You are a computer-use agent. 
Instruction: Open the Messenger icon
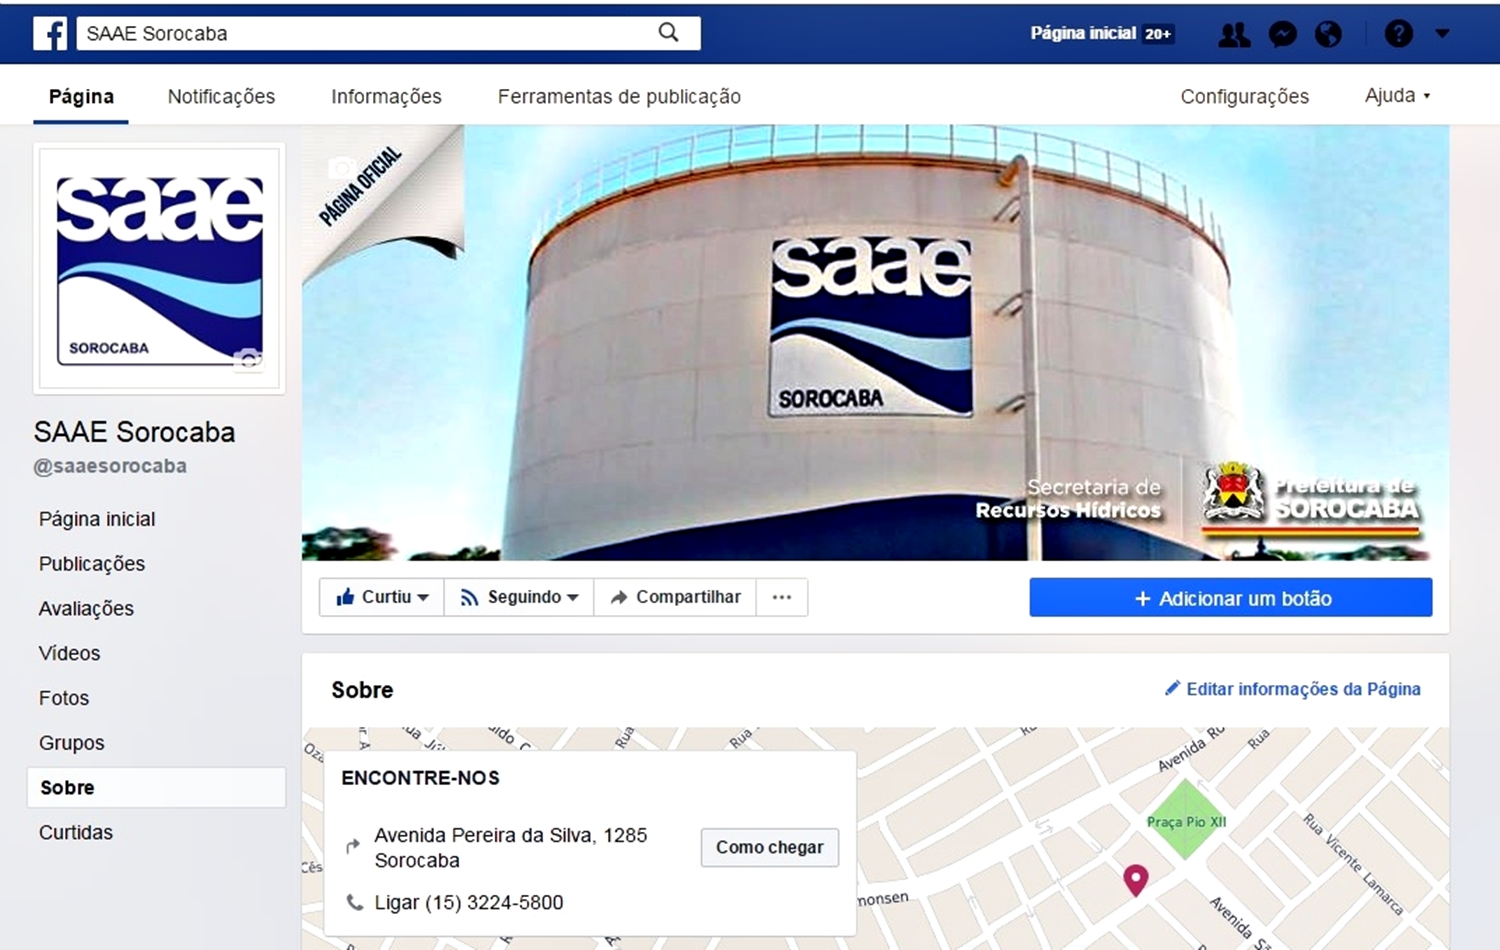tap(1282, 34)
